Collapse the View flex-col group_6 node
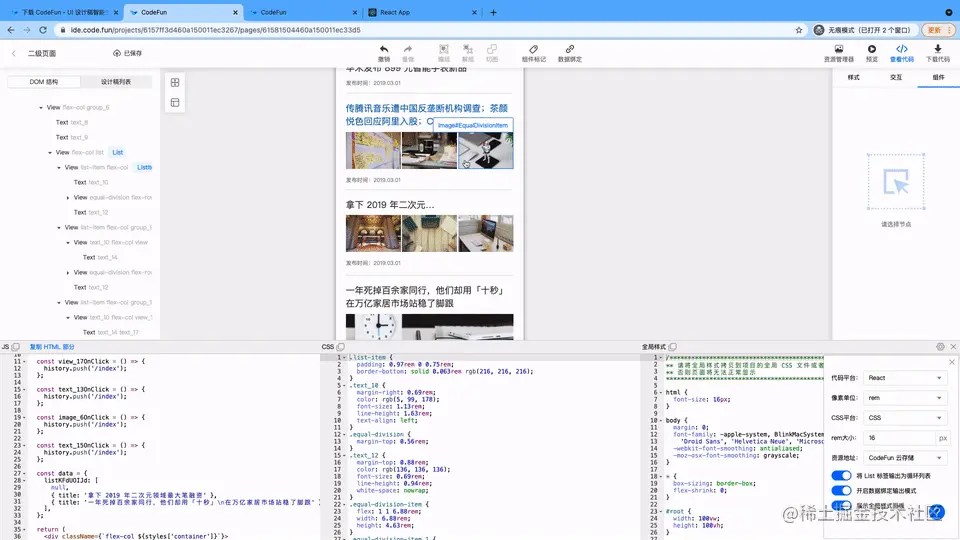The height and width of the screenshot is (540, 960). [41, 108]
